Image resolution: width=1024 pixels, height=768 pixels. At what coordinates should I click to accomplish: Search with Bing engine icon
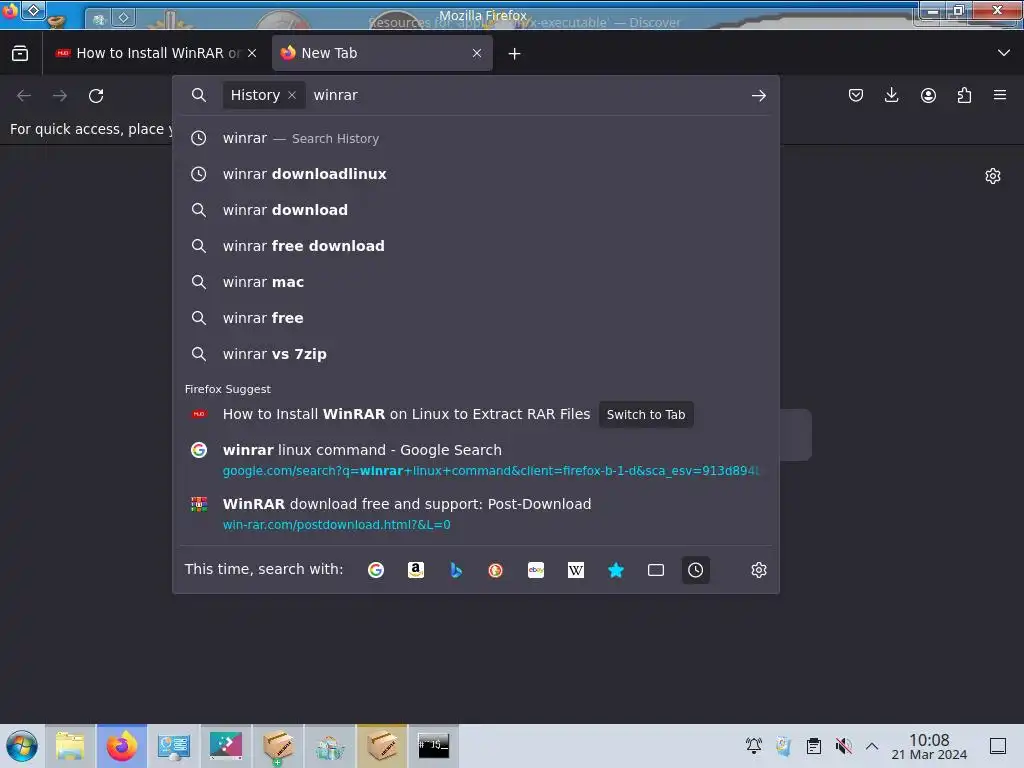pos(456,570)
